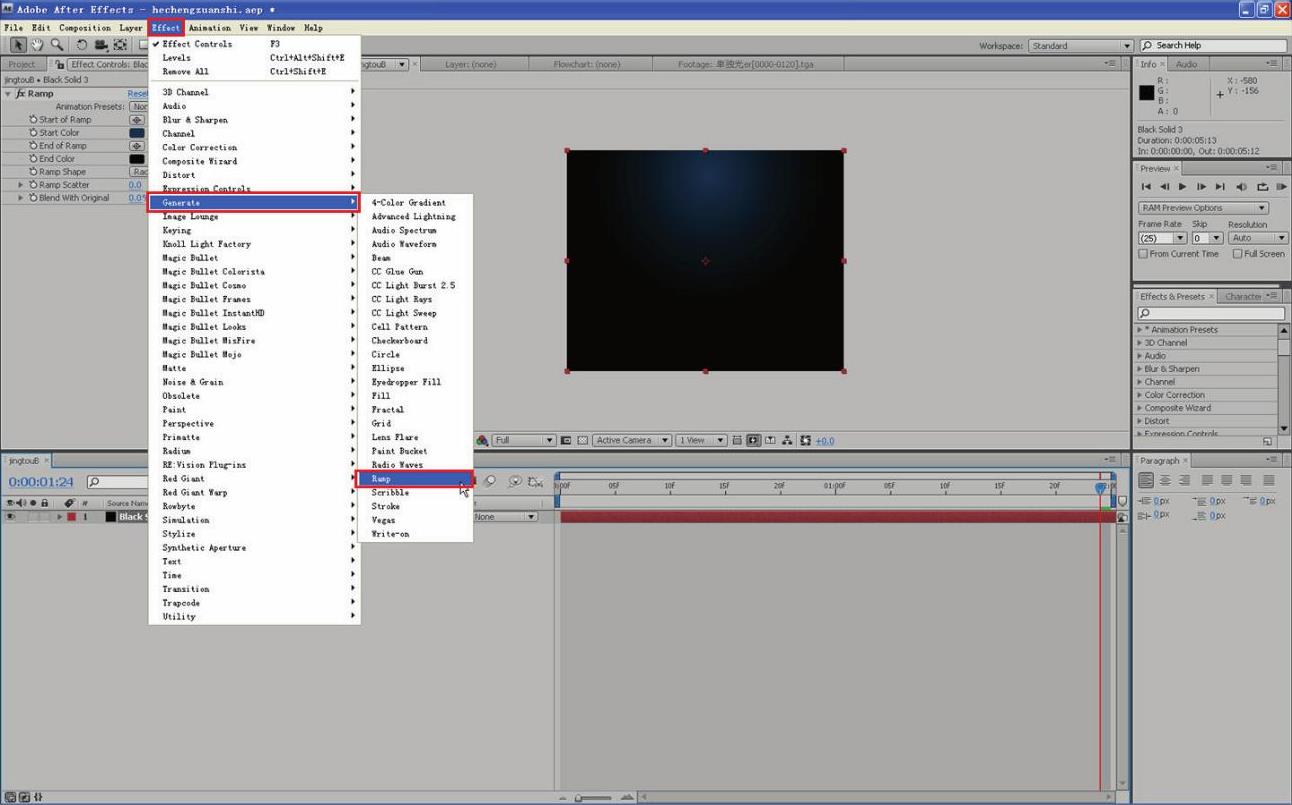Expand Animation Presets in Effects panel
This screenshot has width=1292, height=805.
[1140, 330]
